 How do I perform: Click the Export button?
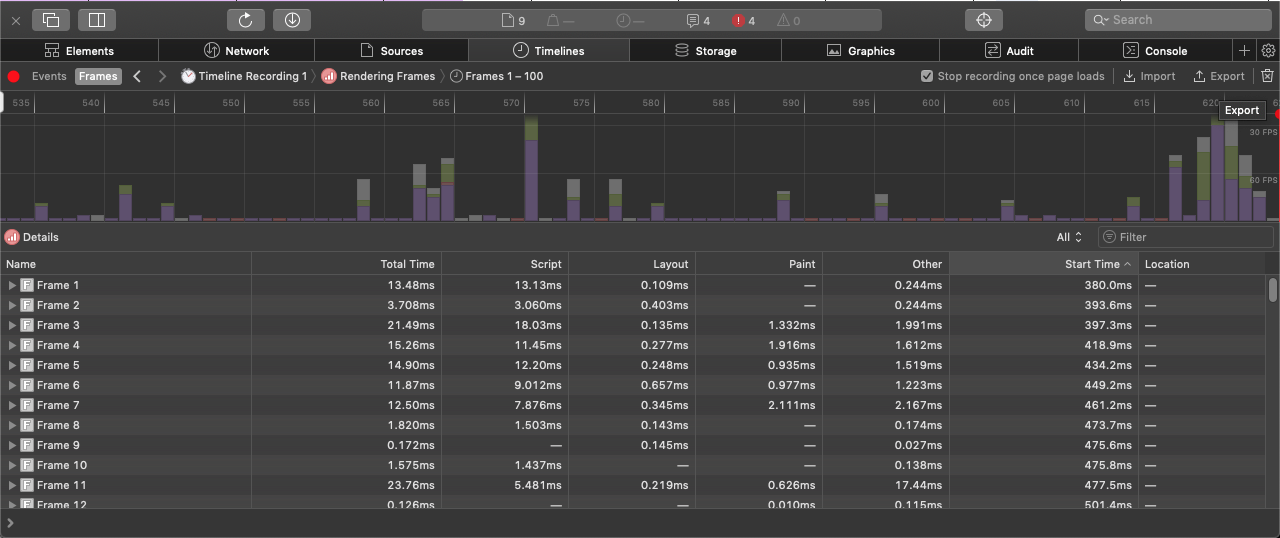[1219, 76]
